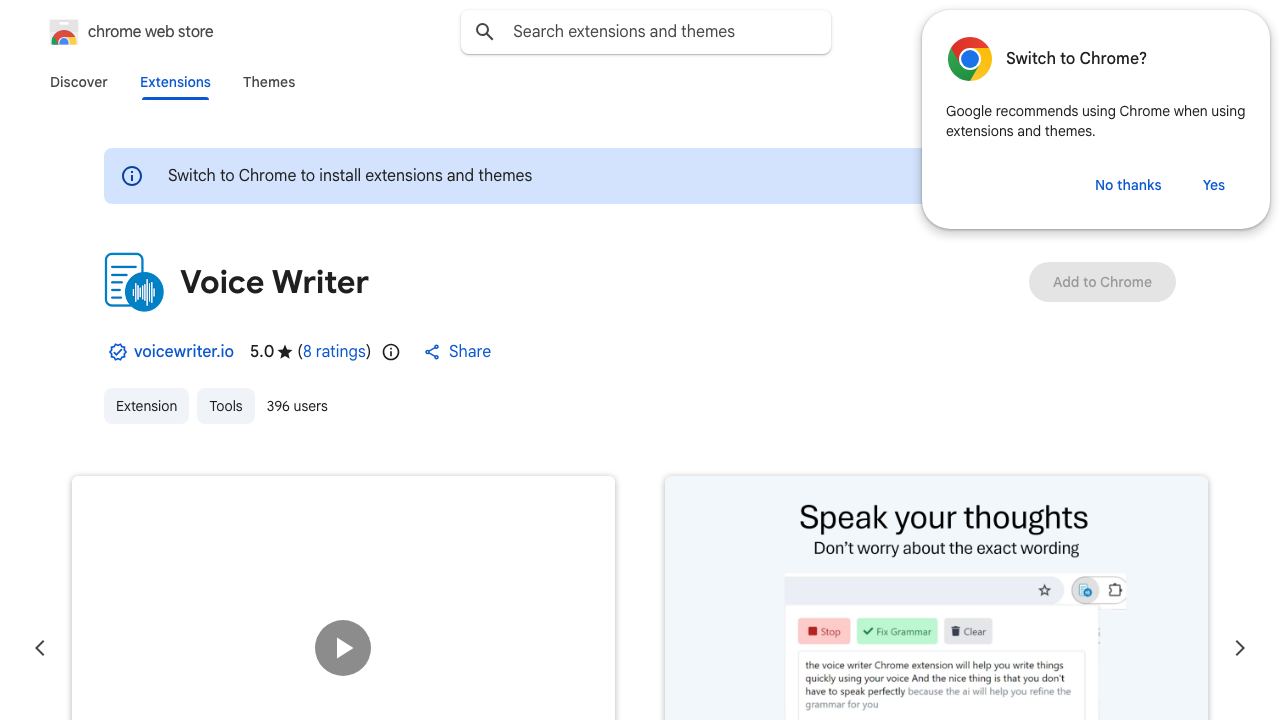1280x720 pixels.
Task: Click Clear in the screenshot preview
Action: (968, 631)
